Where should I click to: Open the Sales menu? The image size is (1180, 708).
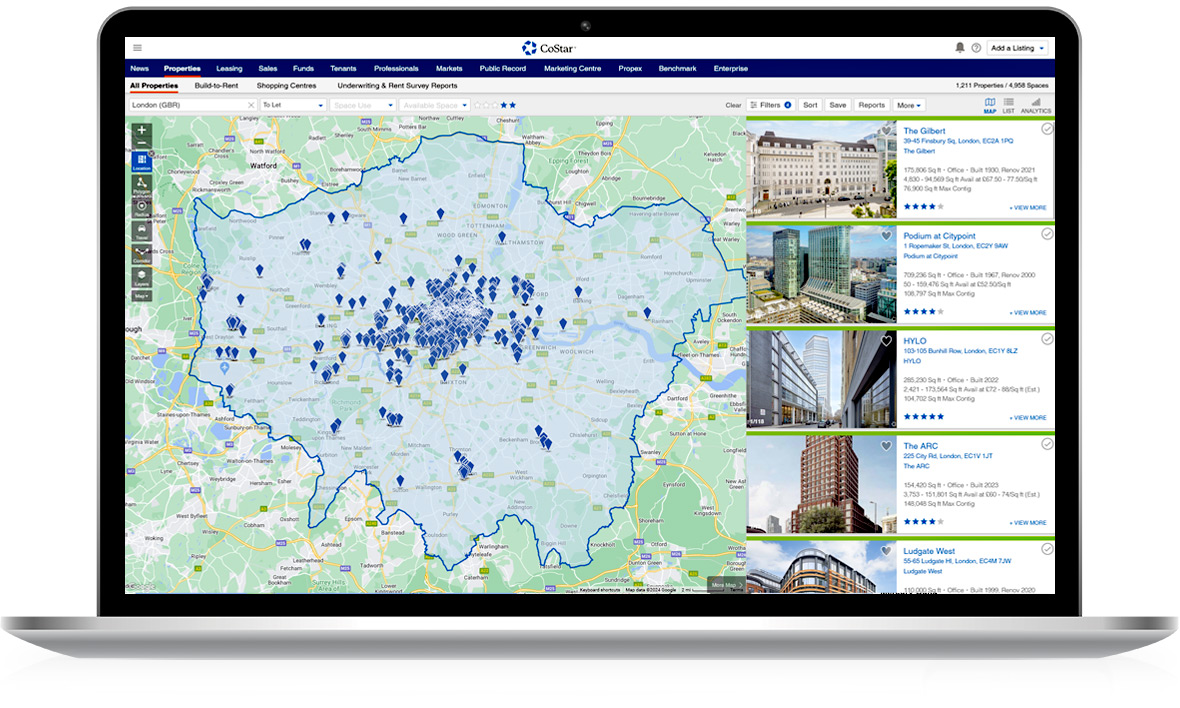(268, 68)
